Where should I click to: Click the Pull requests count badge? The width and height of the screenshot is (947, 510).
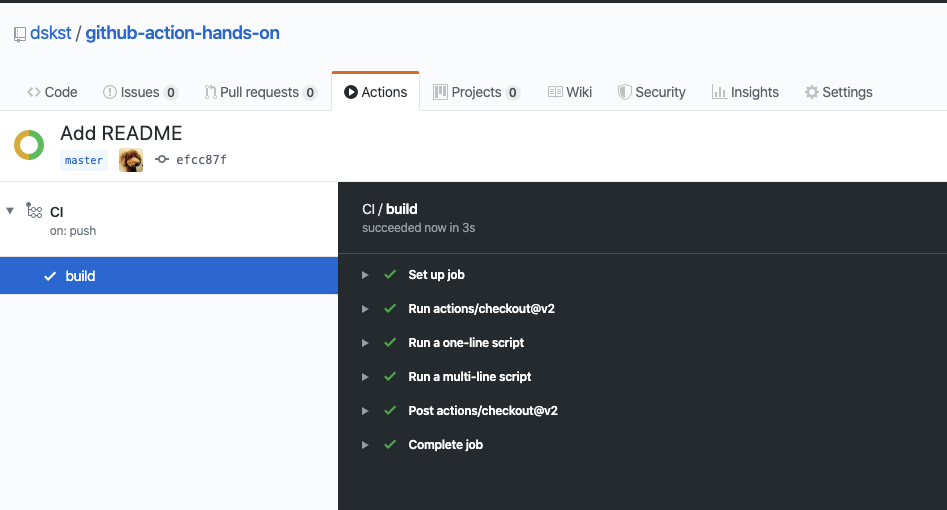tap(310, 92)
